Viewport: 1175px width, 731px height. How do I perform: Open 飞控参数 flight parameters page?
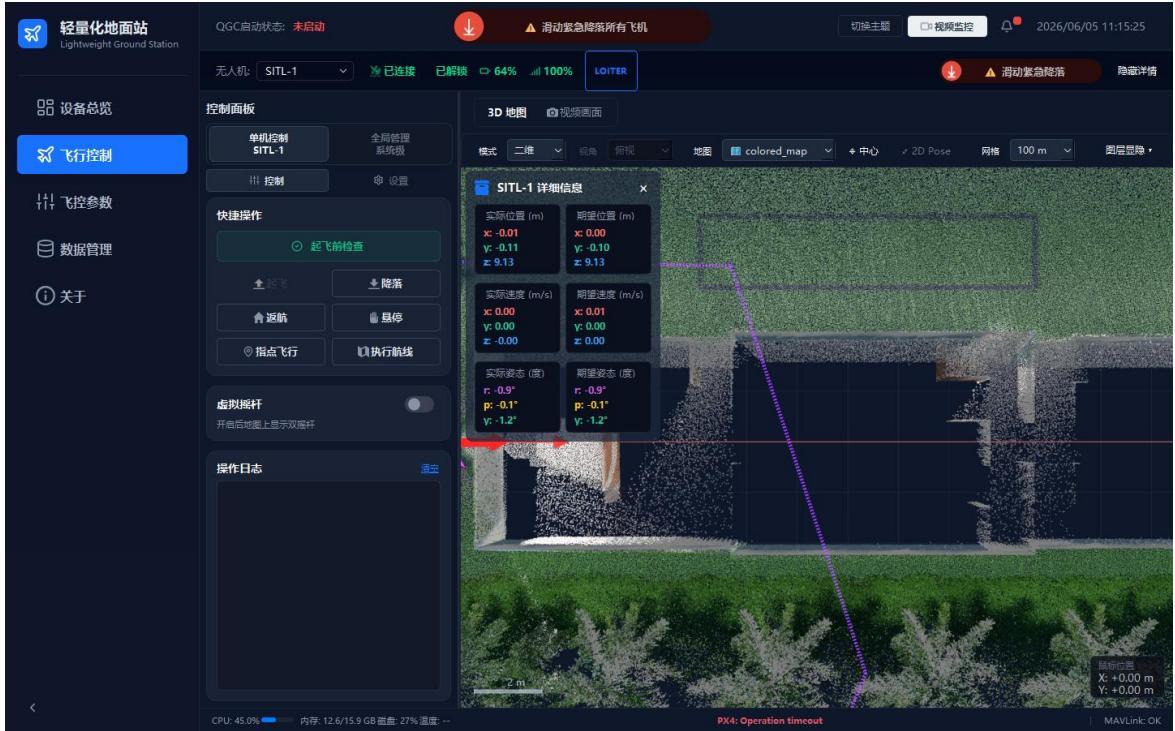coord(102,202)
